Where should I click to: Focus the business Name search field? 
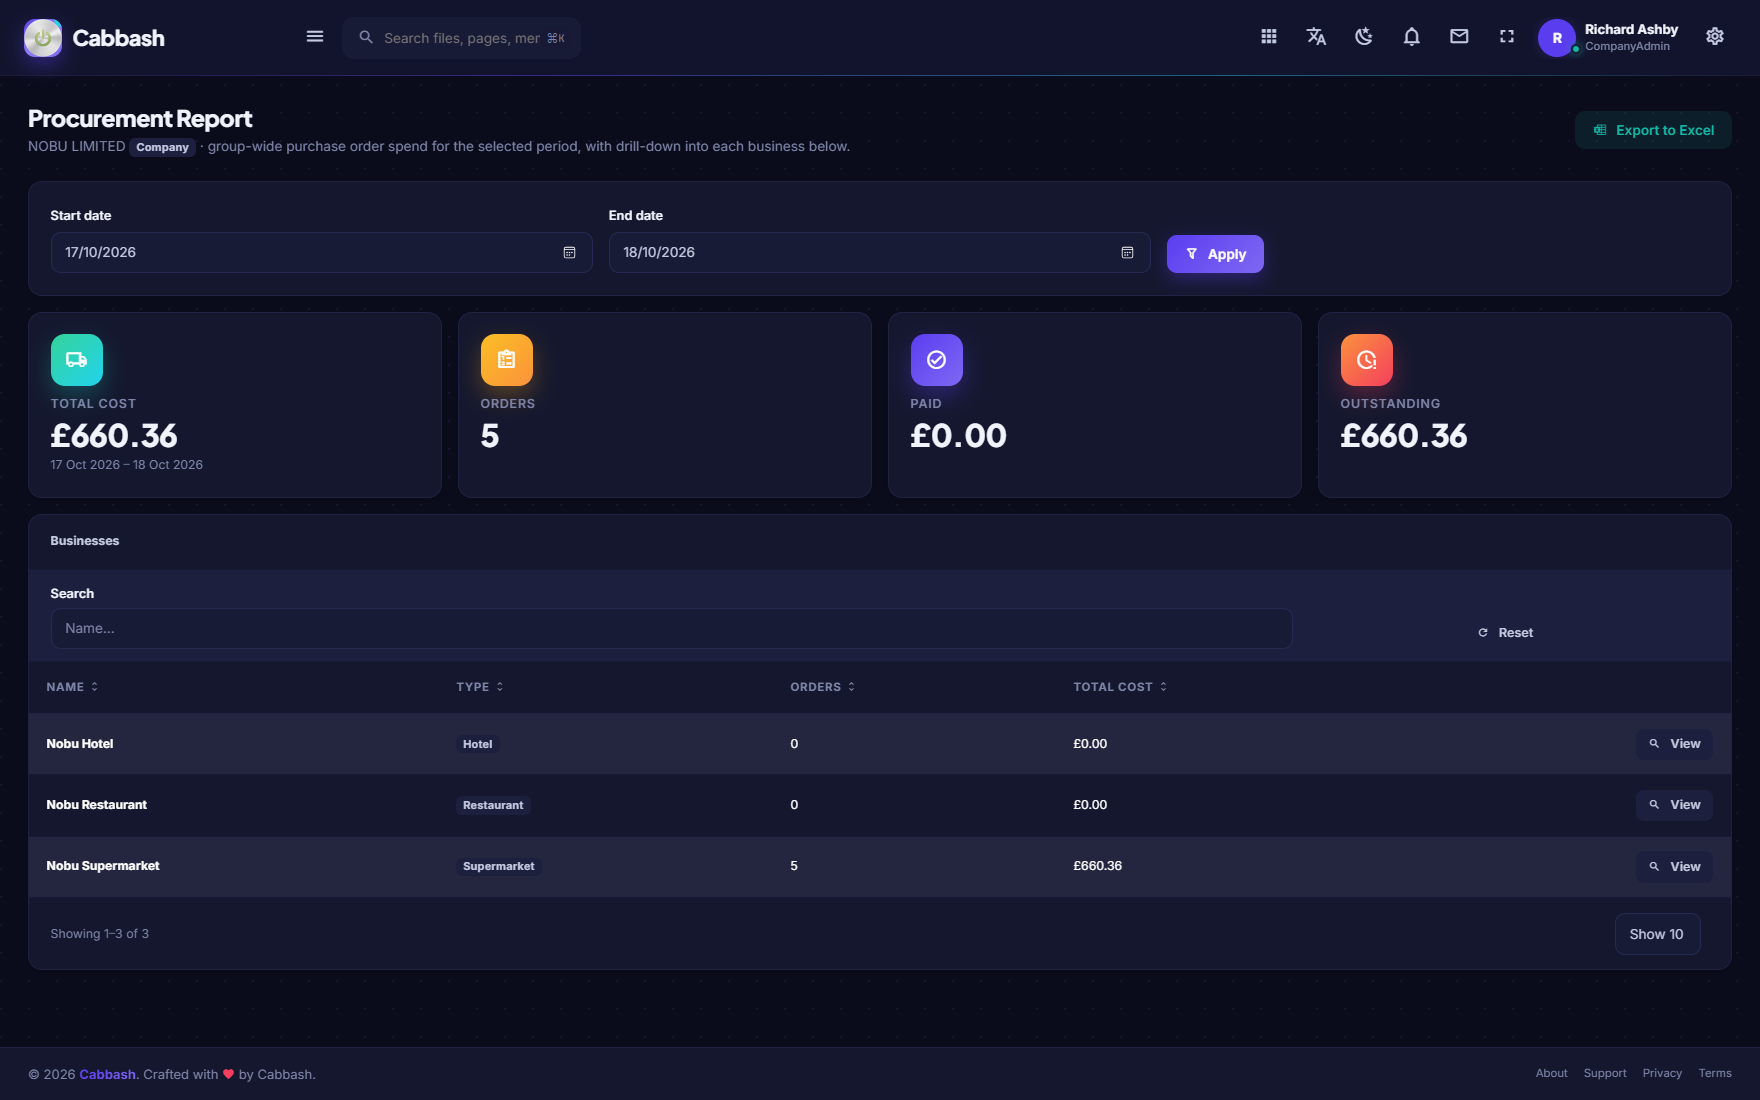(x=671, y=629)
